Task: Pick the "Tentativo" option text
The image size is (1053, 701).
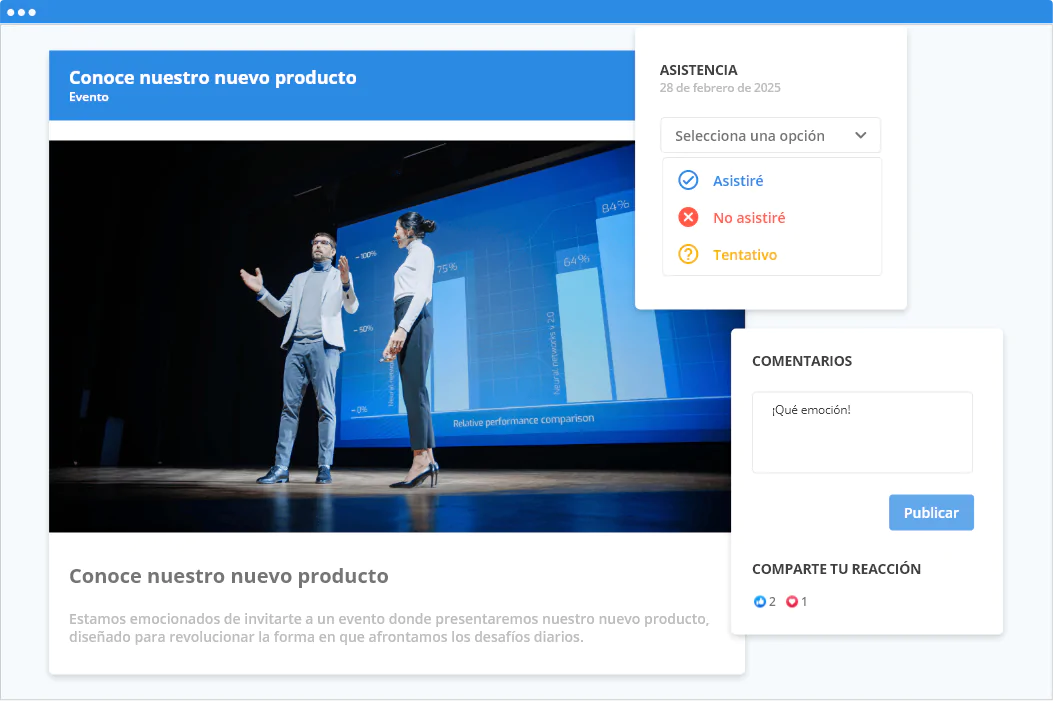Action: click(745, 255)
